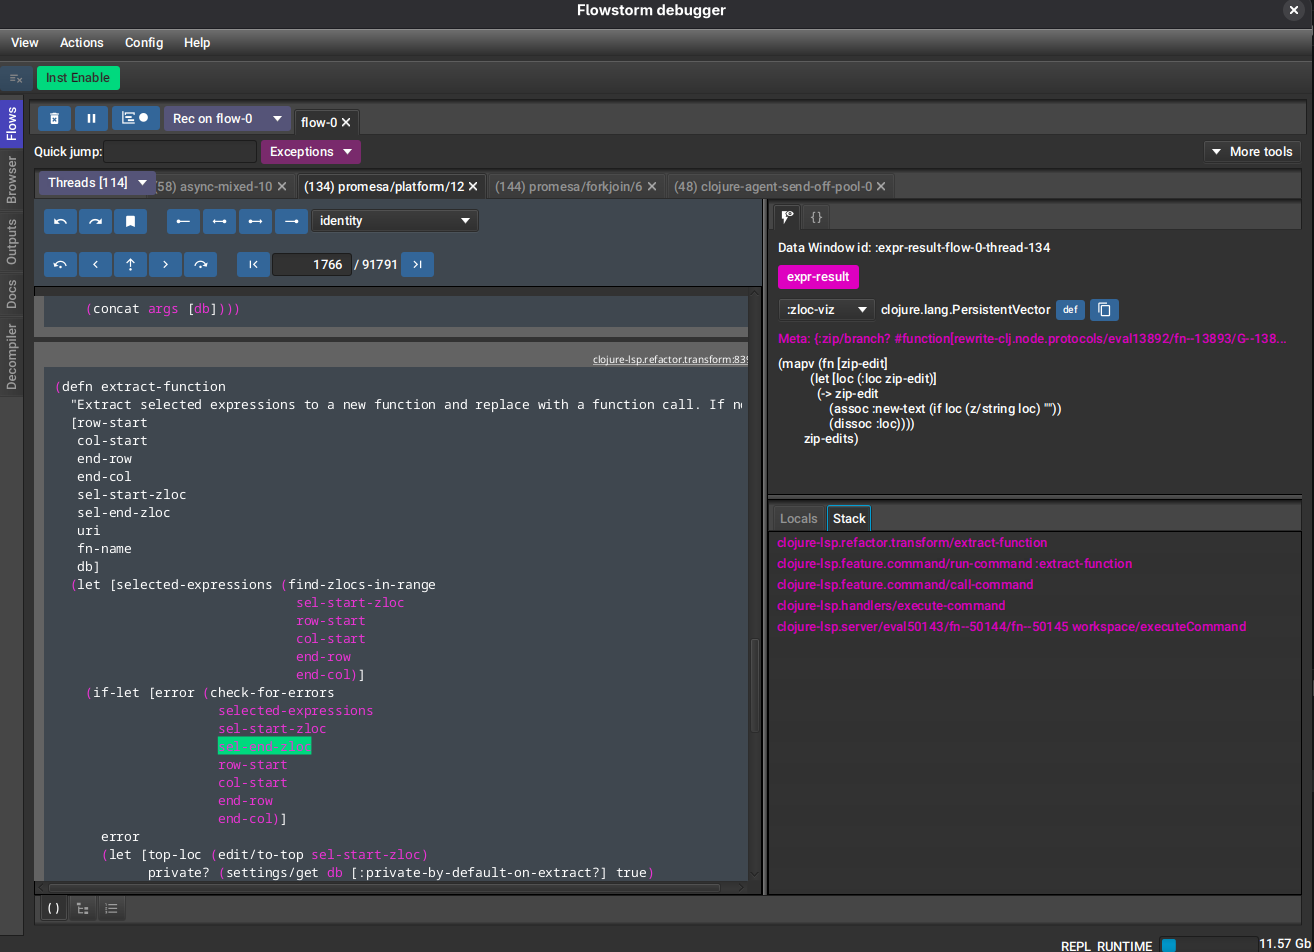This screenshot has height=952, width=1314.
Task: Jump to the last step icon
Action: 417,264
